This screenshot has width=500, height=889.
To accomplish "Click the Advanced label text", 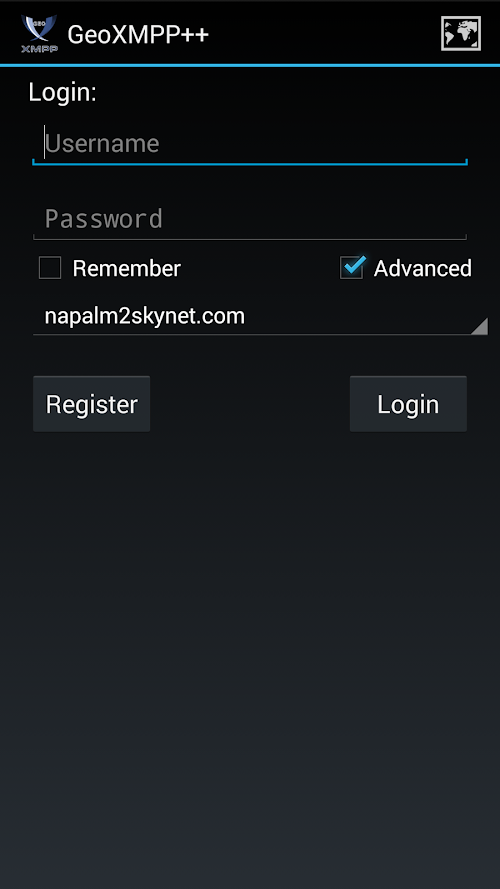I will click(x=422, y=269).
